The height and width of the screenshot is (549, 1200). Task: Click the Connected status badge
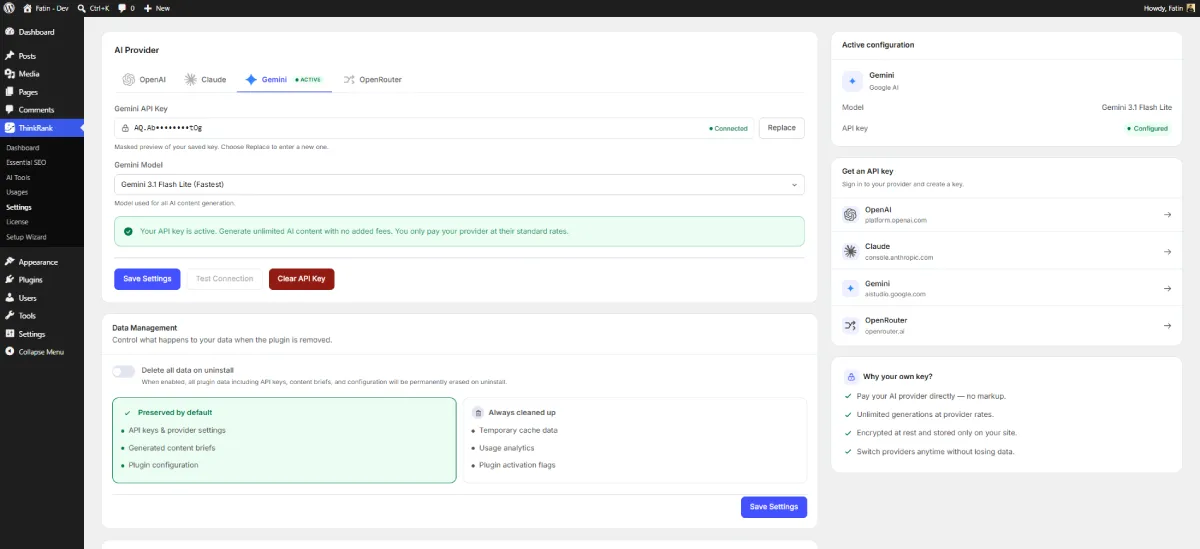click(x=728, y=128)
